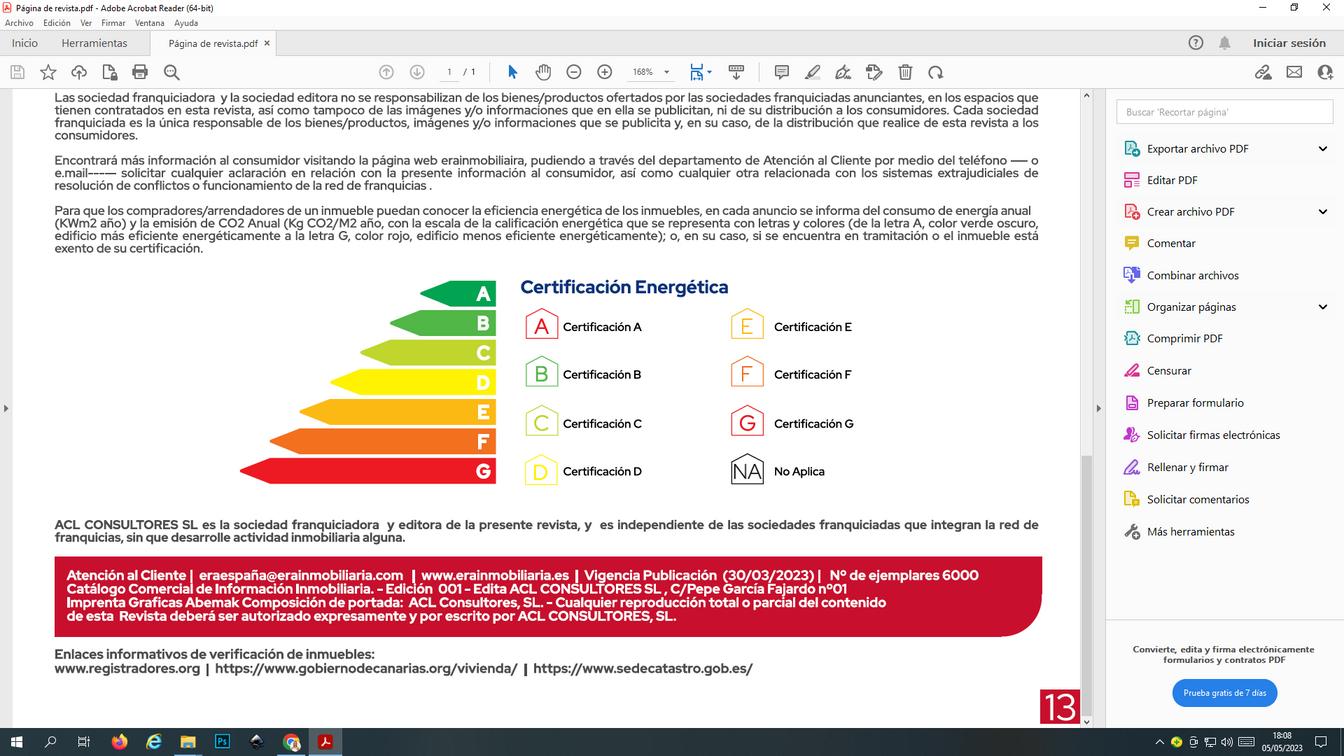Select the sign document pen tool
Image resolution: width=1344 pixels, height=756 pixels.
click(x=843, y=72)
